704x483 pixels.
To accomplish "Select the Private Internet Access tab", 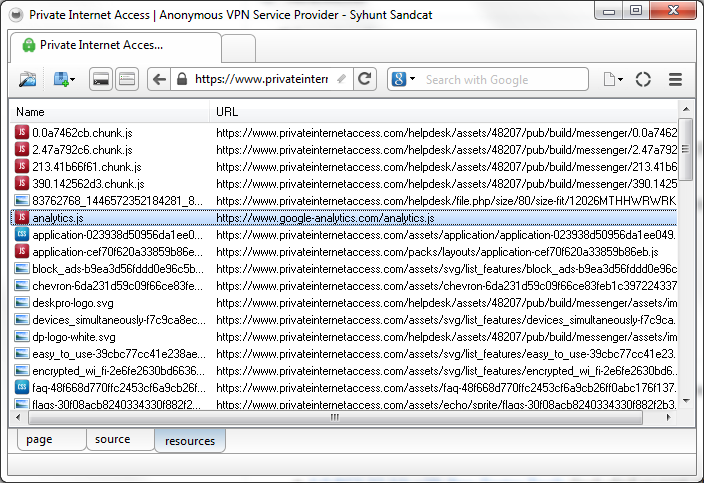I will (x=115, y=45).
